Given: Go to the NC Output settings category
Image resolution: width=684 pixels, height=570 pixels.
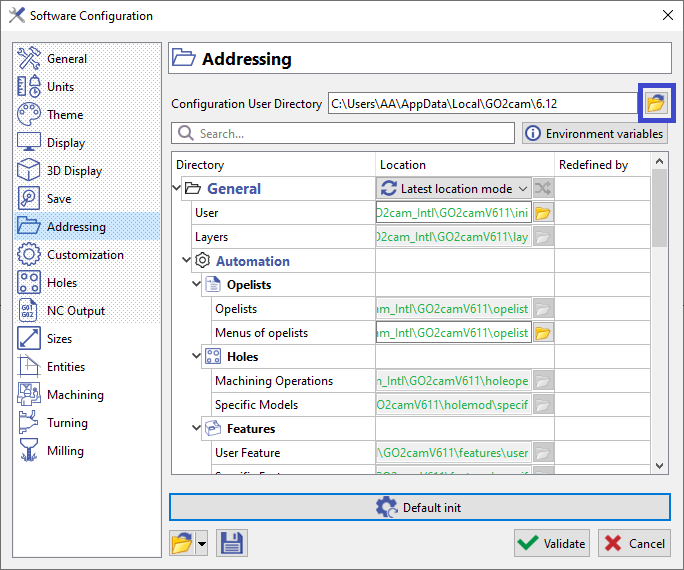Looking at the screenshot, I should point(76,311).
